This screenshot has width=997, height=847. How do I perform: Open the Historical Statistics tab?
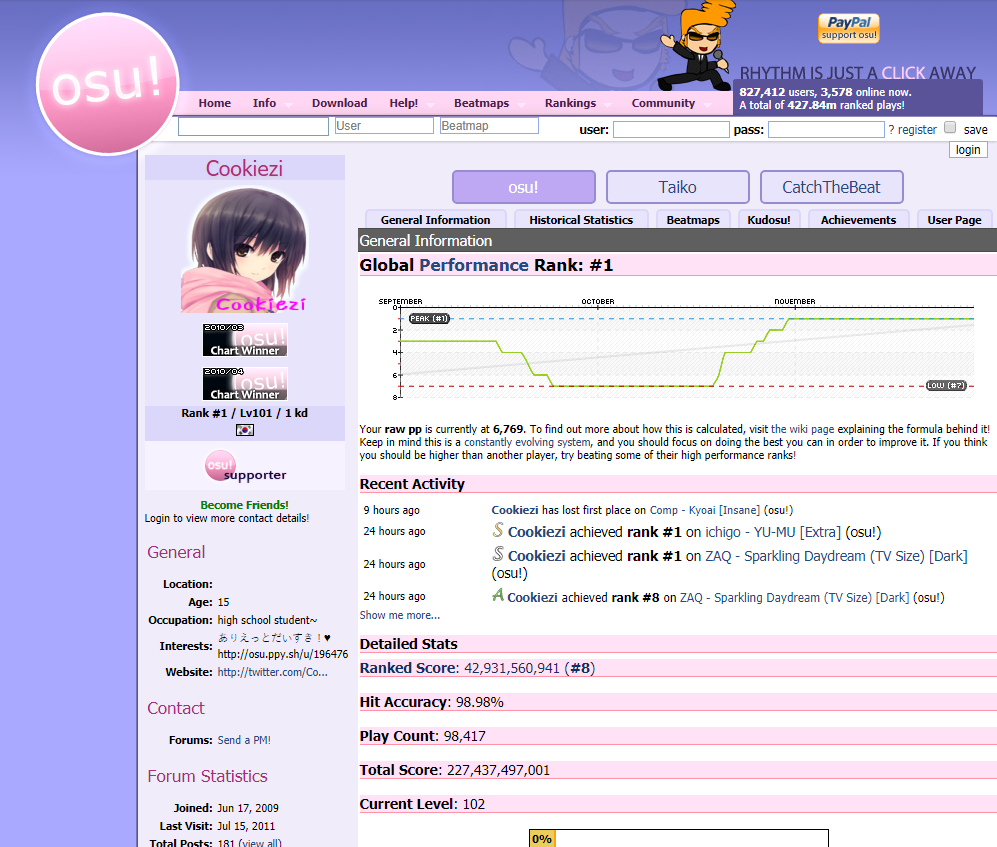(x=581, y=219)
